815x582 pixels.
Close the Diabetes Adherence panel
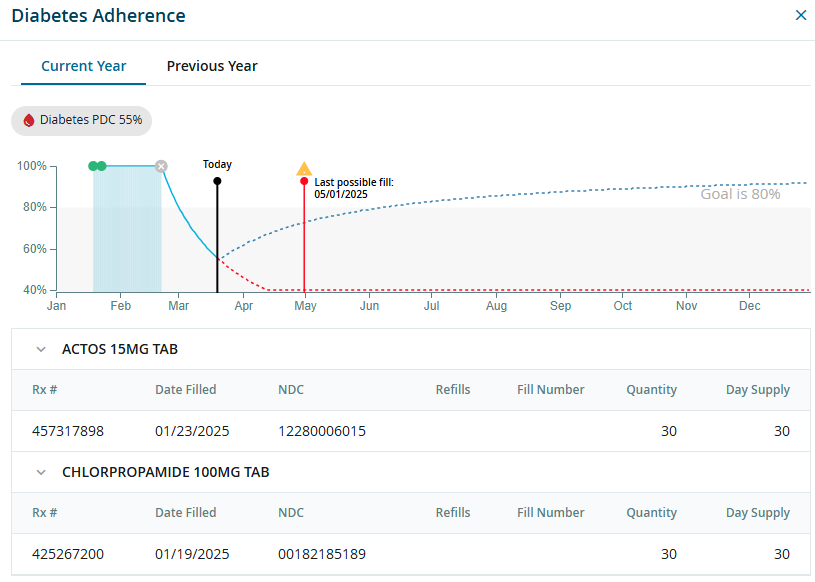click(x=800, y=15)
